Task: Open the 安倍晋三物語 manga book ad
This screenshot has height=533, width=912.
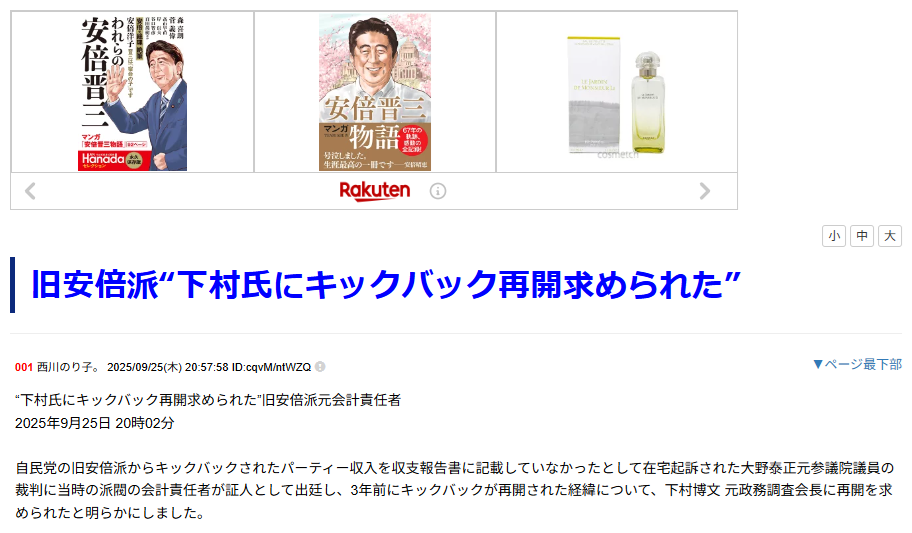Action: pos(375,93)
